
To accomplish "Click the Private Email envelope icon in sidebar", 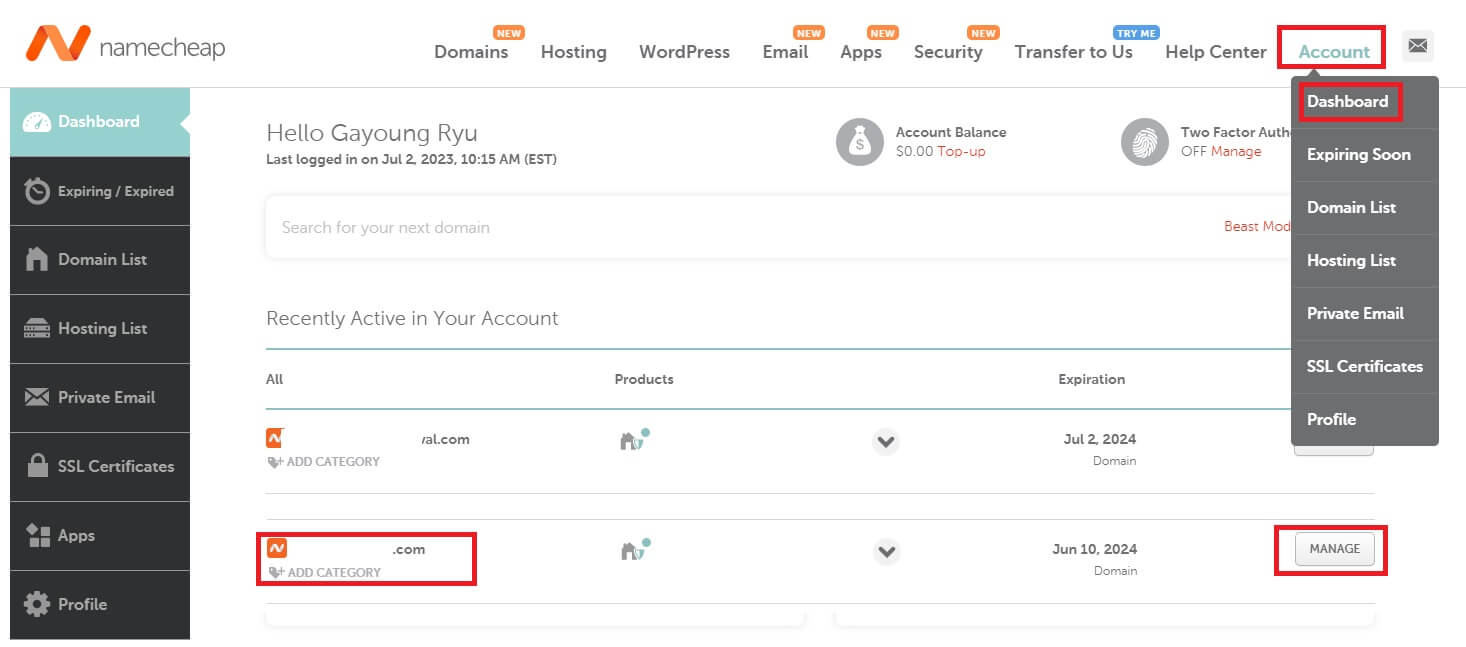I will pos(37,397).
